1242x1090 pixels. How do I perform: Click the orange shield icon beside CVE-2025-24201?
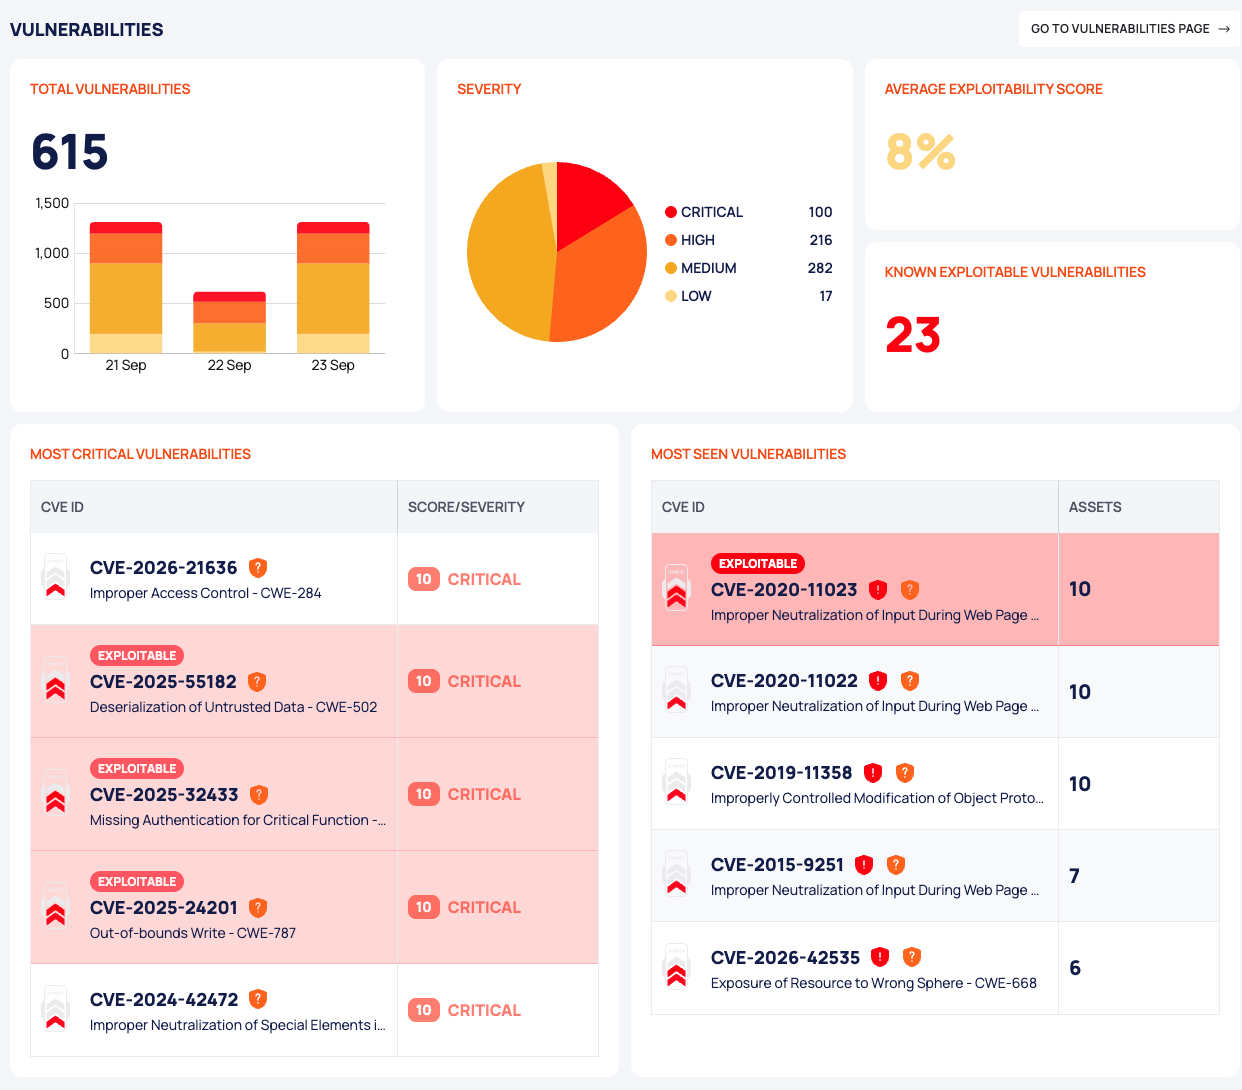tap(258, 908)
